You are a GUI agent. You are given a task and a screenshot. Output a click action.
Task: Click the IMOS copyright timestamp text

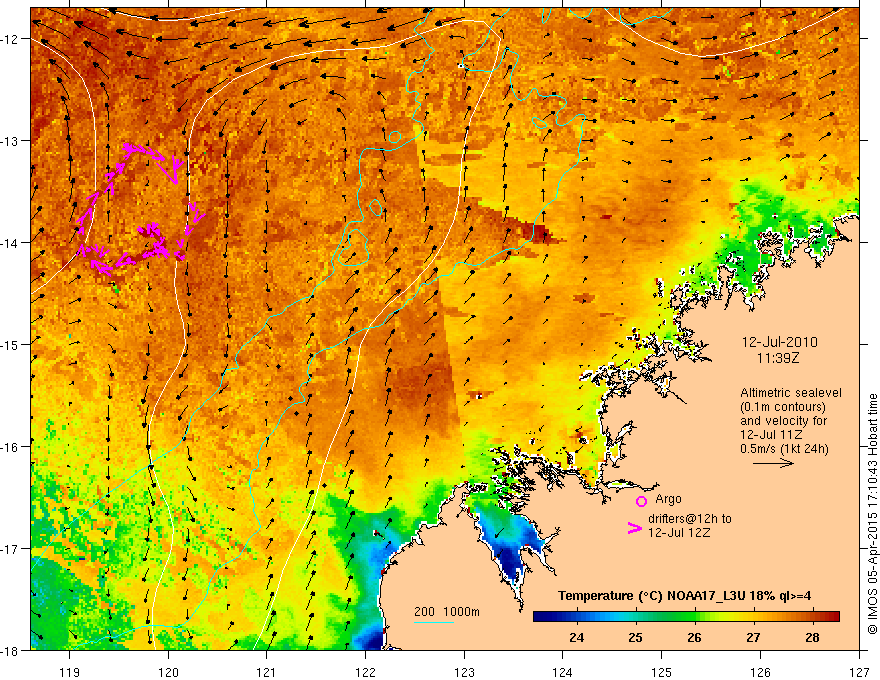(872, 514)
